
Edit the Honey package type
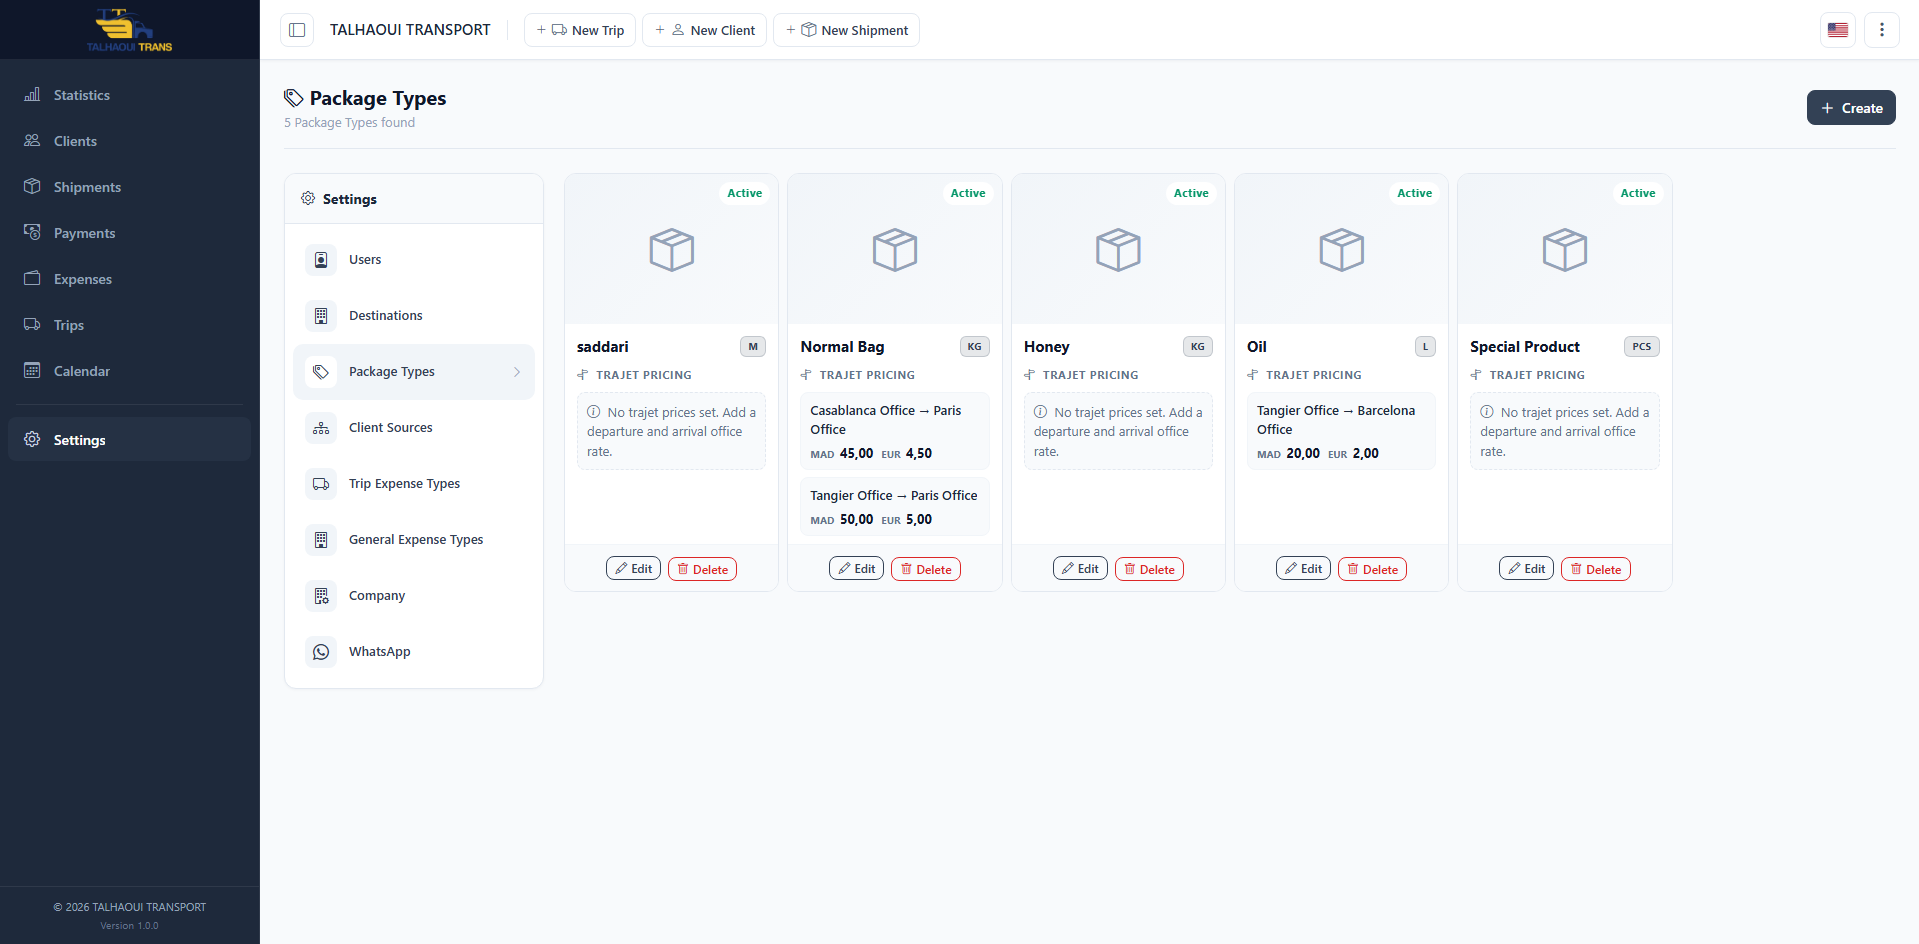(x=1080, y=569)
